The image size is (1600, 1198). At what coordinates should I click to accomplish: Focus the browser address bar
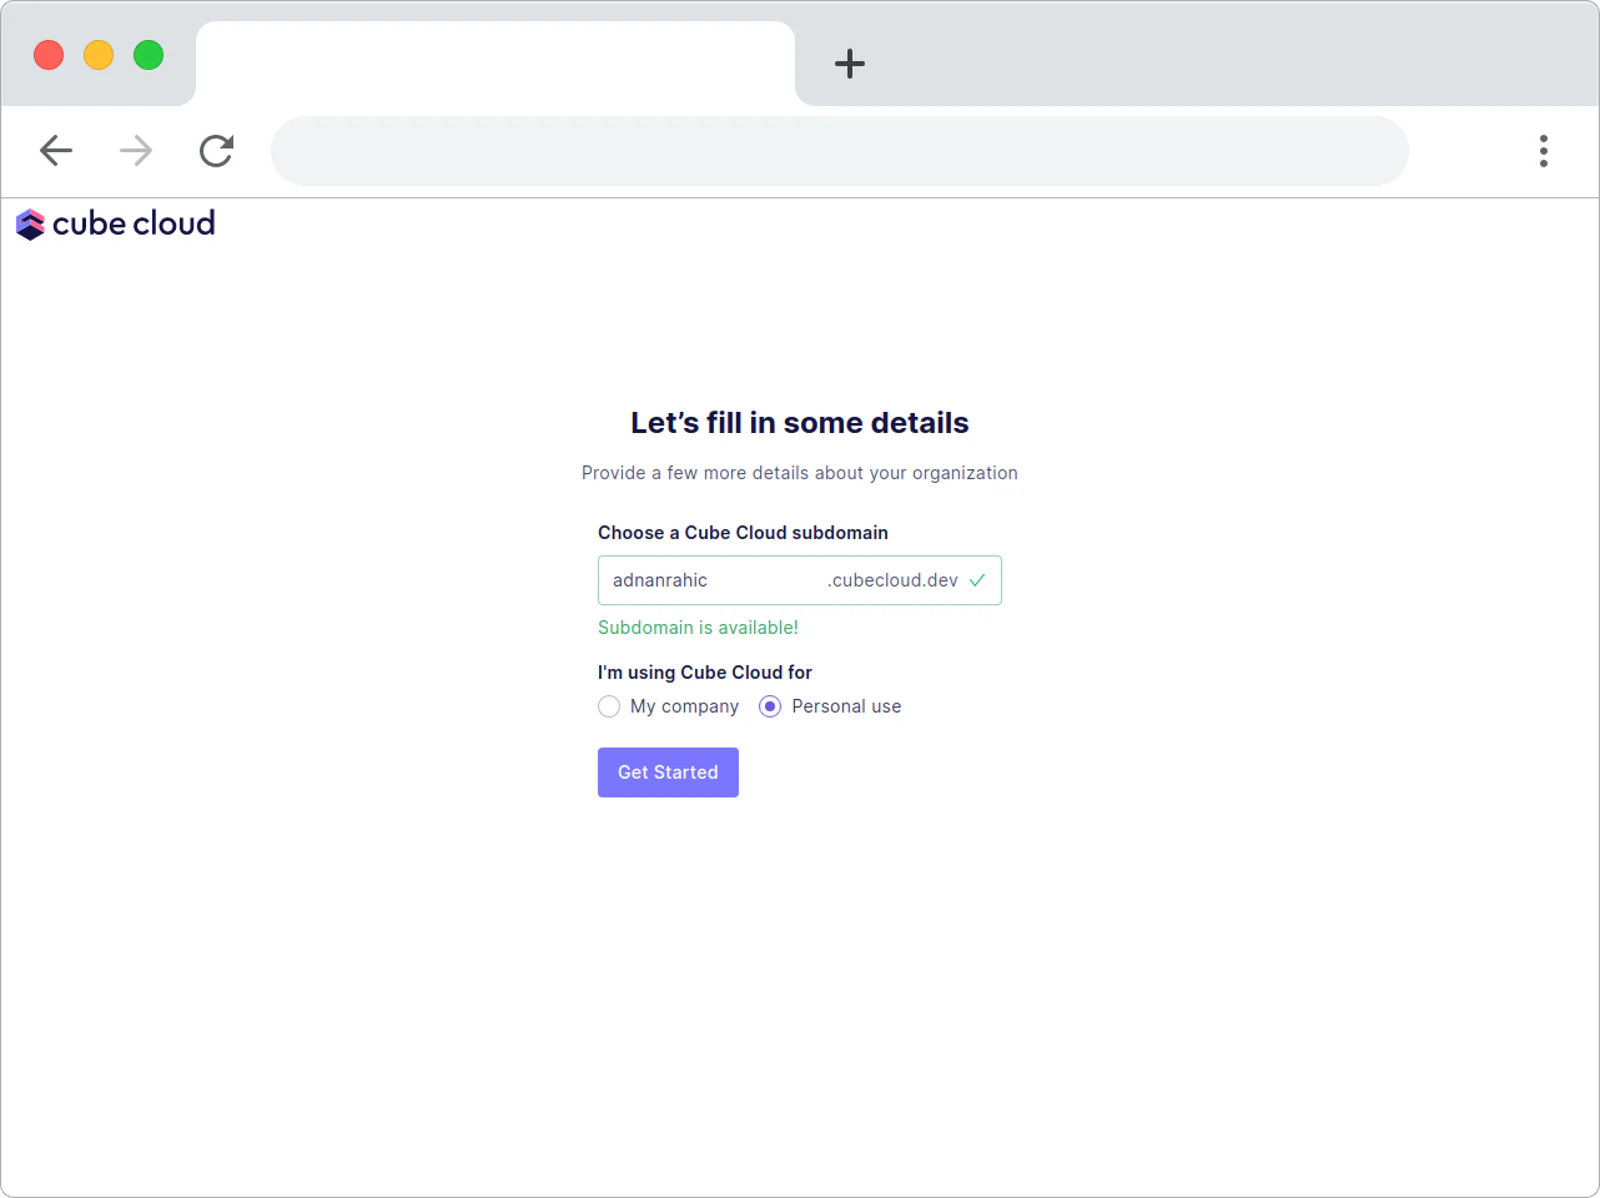[x=839, y=151]
